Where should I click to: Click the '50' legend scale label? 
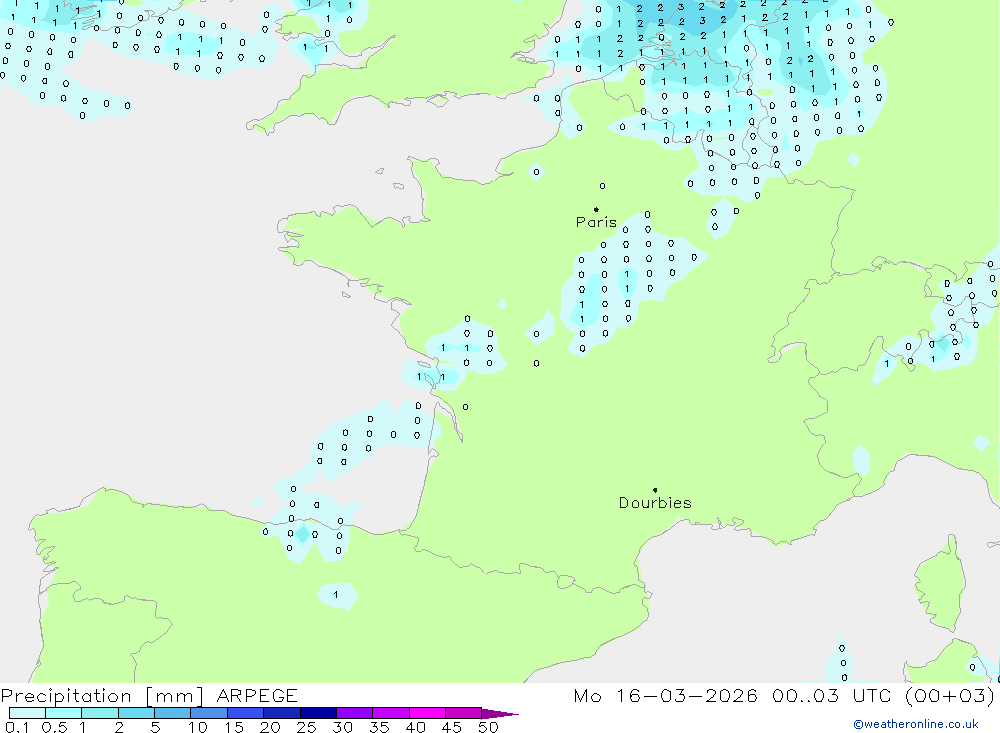(x=489, y=727)
